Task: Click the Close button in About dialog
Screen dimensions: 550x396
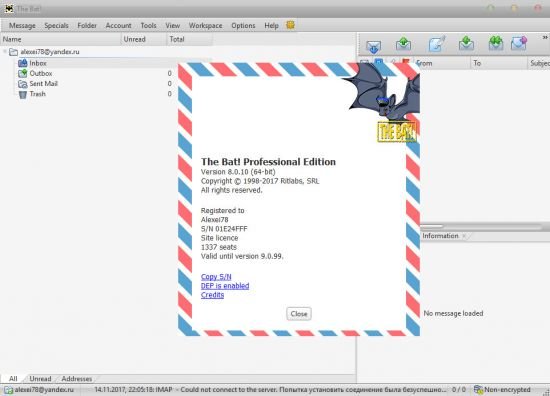Action: [x=299, y=314]
